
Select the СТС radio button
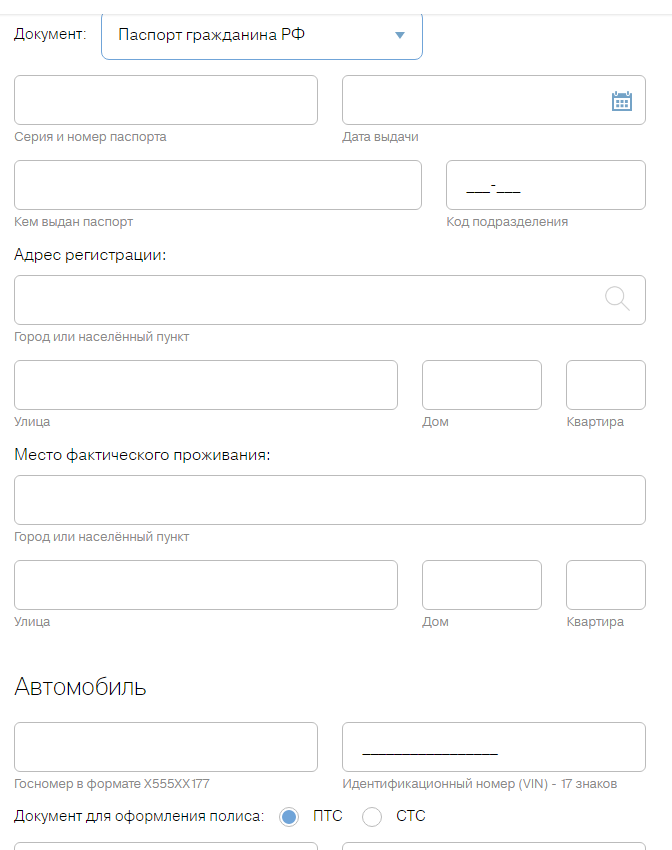click(x=372, y=817)
